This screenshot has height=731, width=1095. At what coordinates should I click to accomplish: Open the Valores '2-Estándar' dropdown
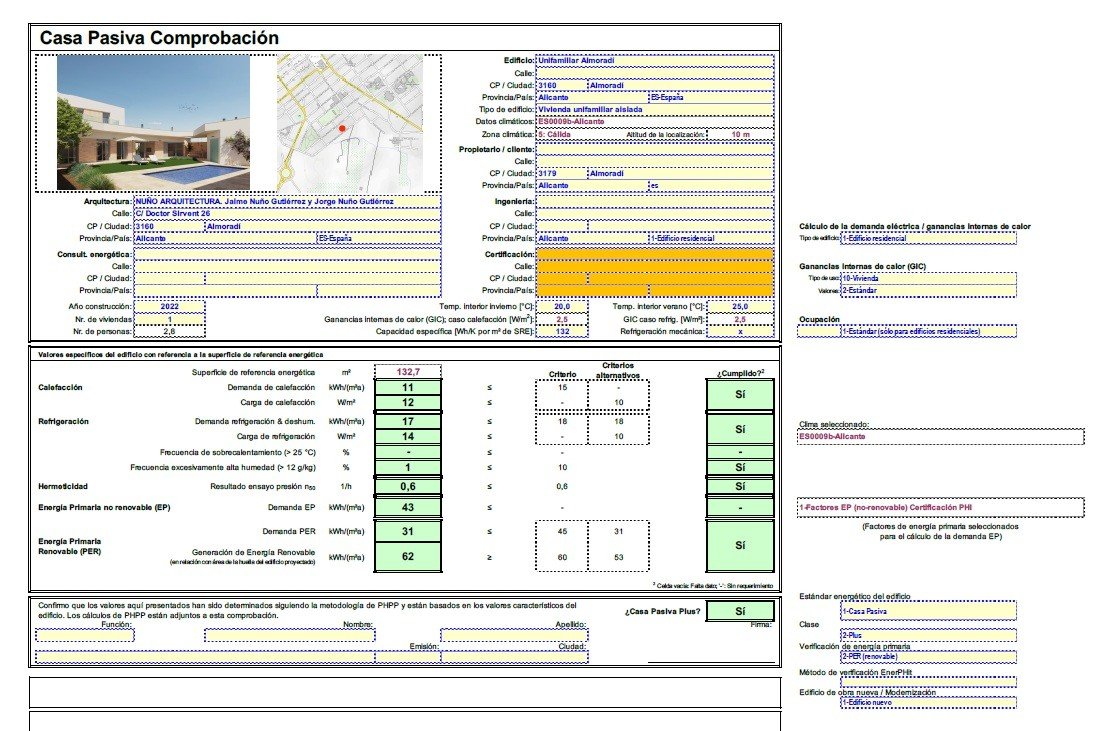pyautogui.click(x=929, y=290)
